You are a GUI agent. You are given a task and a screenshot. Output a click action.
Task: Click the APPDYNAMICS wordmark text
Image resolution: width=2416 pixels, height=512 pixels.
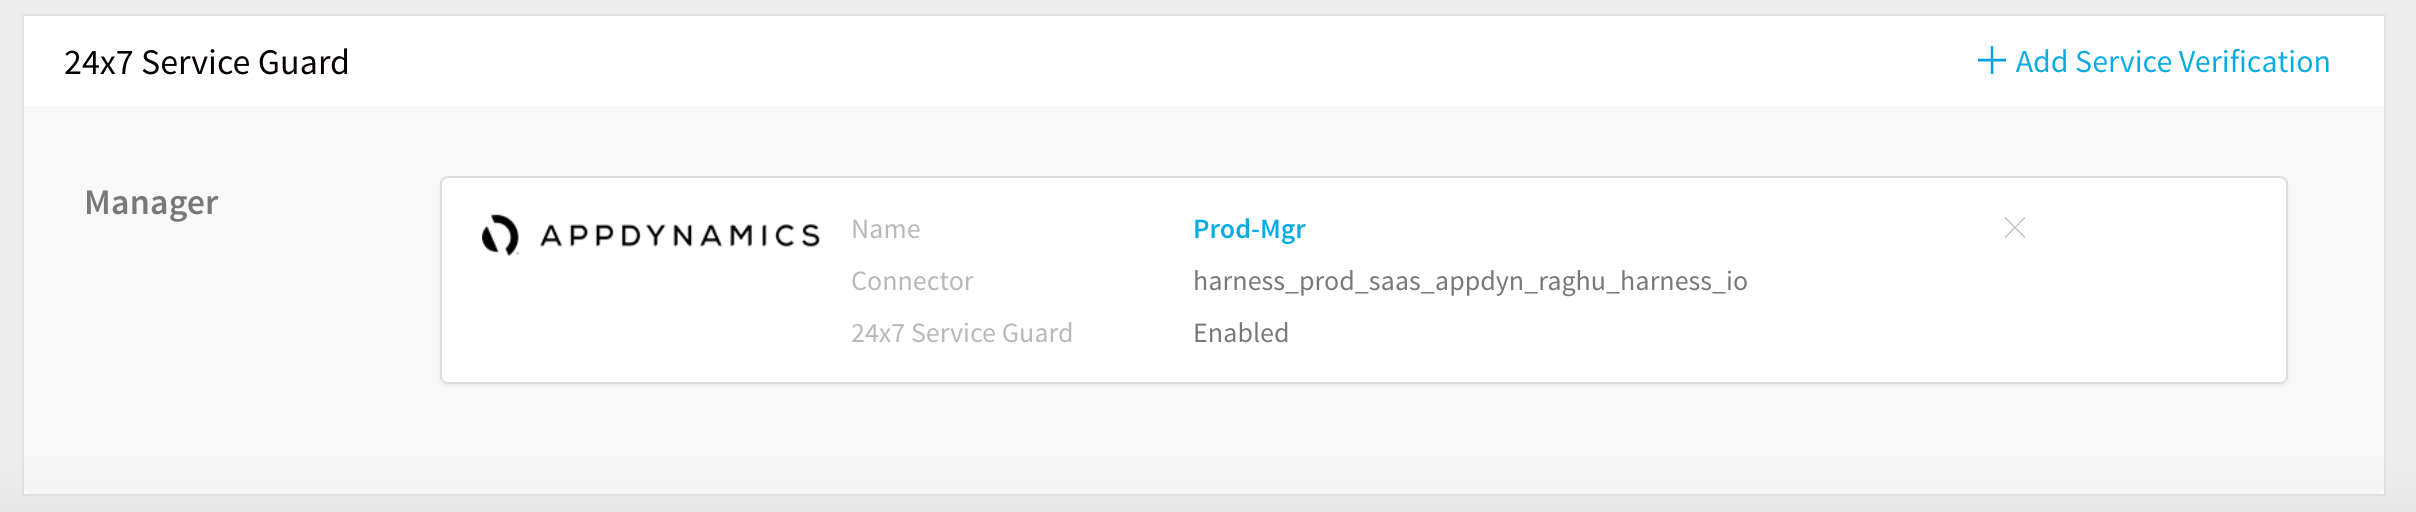tap(680, 236)
